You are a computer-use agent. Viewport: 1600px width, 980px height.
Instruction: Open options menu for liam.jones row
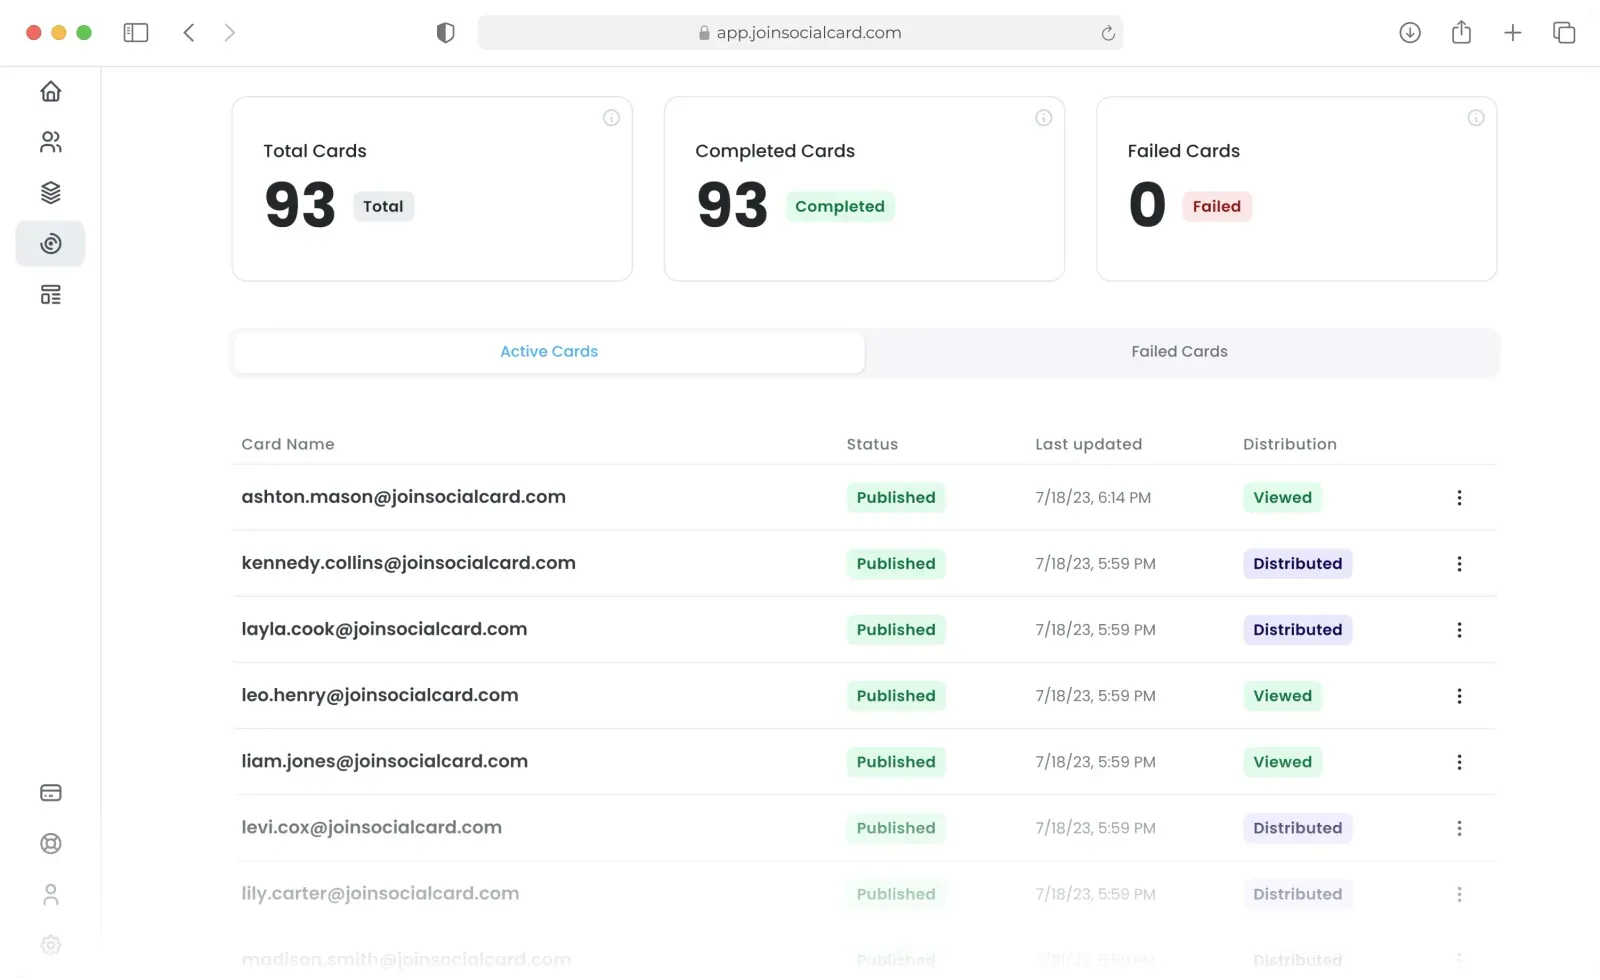pos(1459,762)
